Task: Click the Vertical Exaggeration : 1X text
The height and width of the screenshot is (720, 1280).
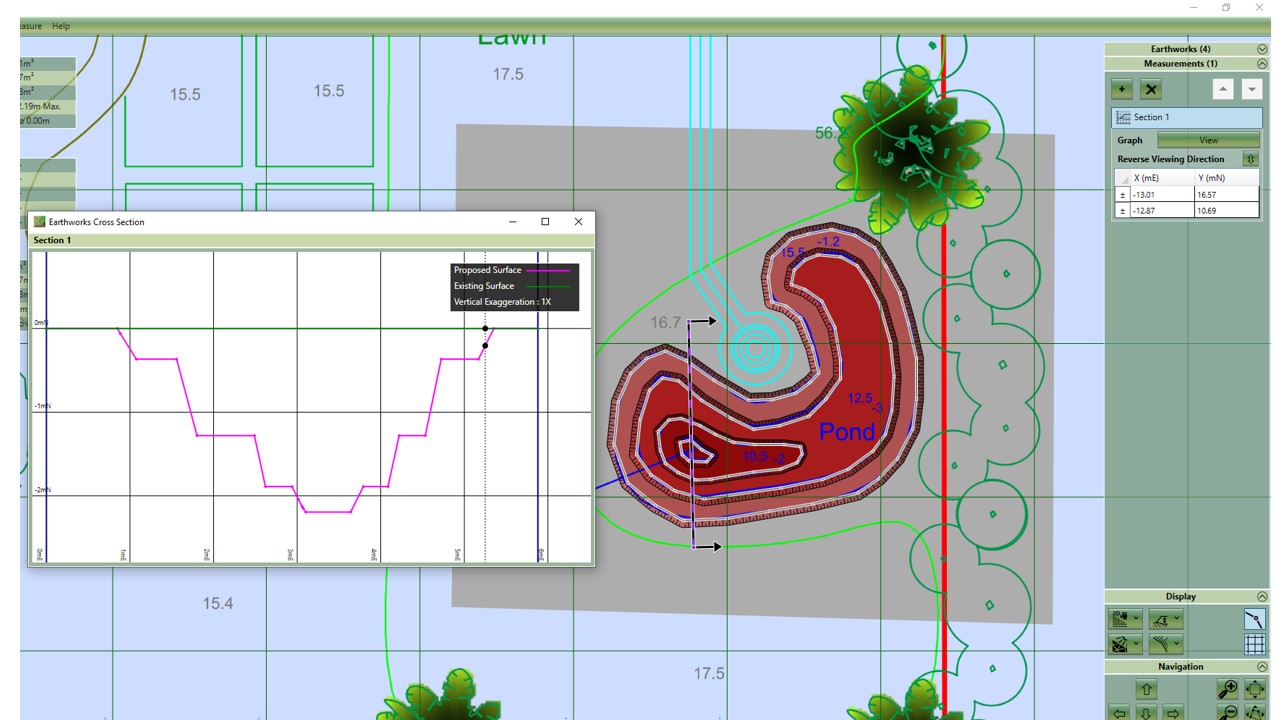Action: [x=502, y=302]
